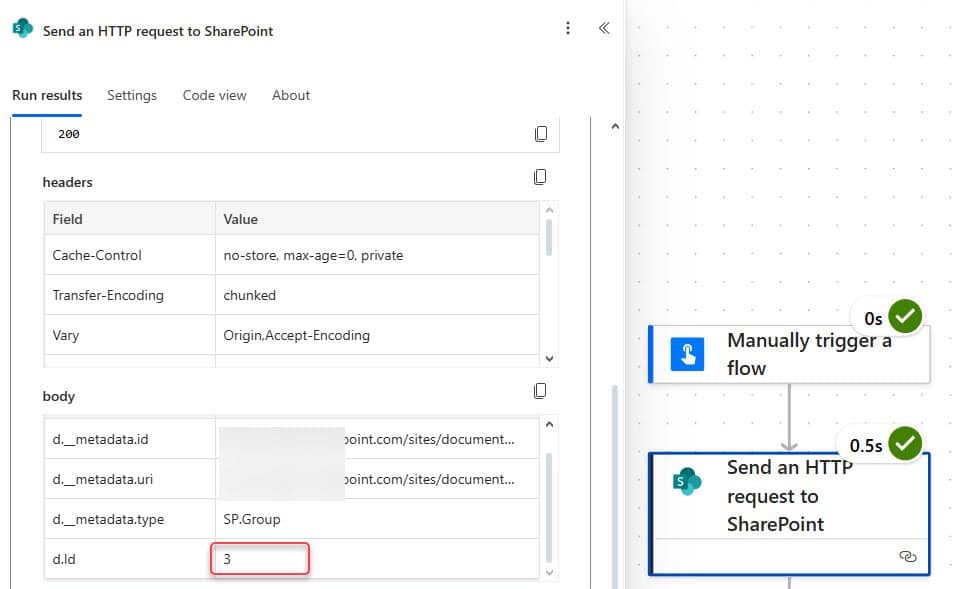Click the SP.Group value

[x=251, y=519]
